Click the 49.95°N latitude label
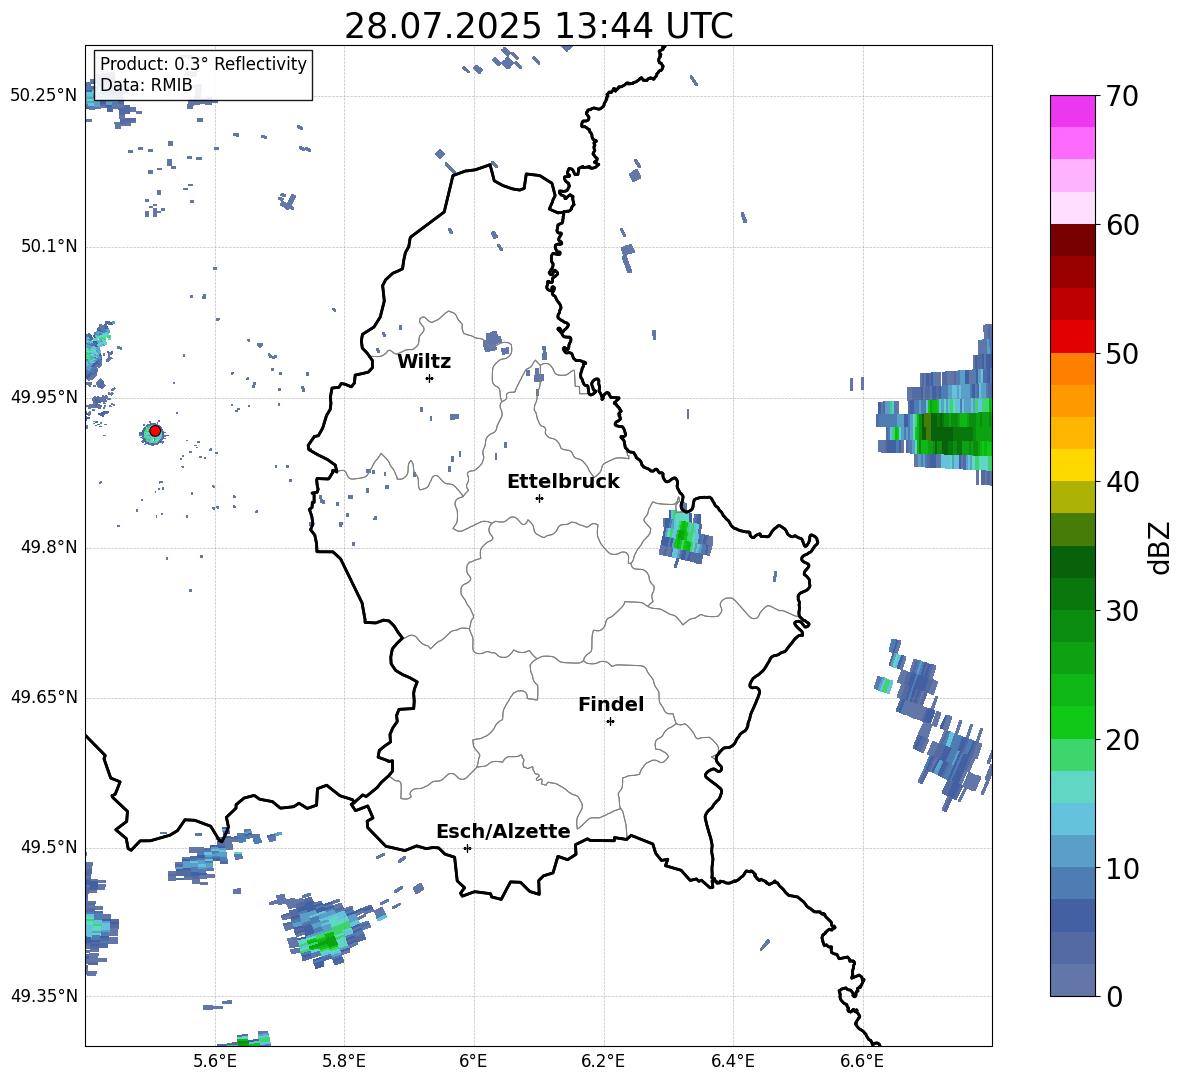The height and width of the screenshot is (1081, 1184). (44, 397)
